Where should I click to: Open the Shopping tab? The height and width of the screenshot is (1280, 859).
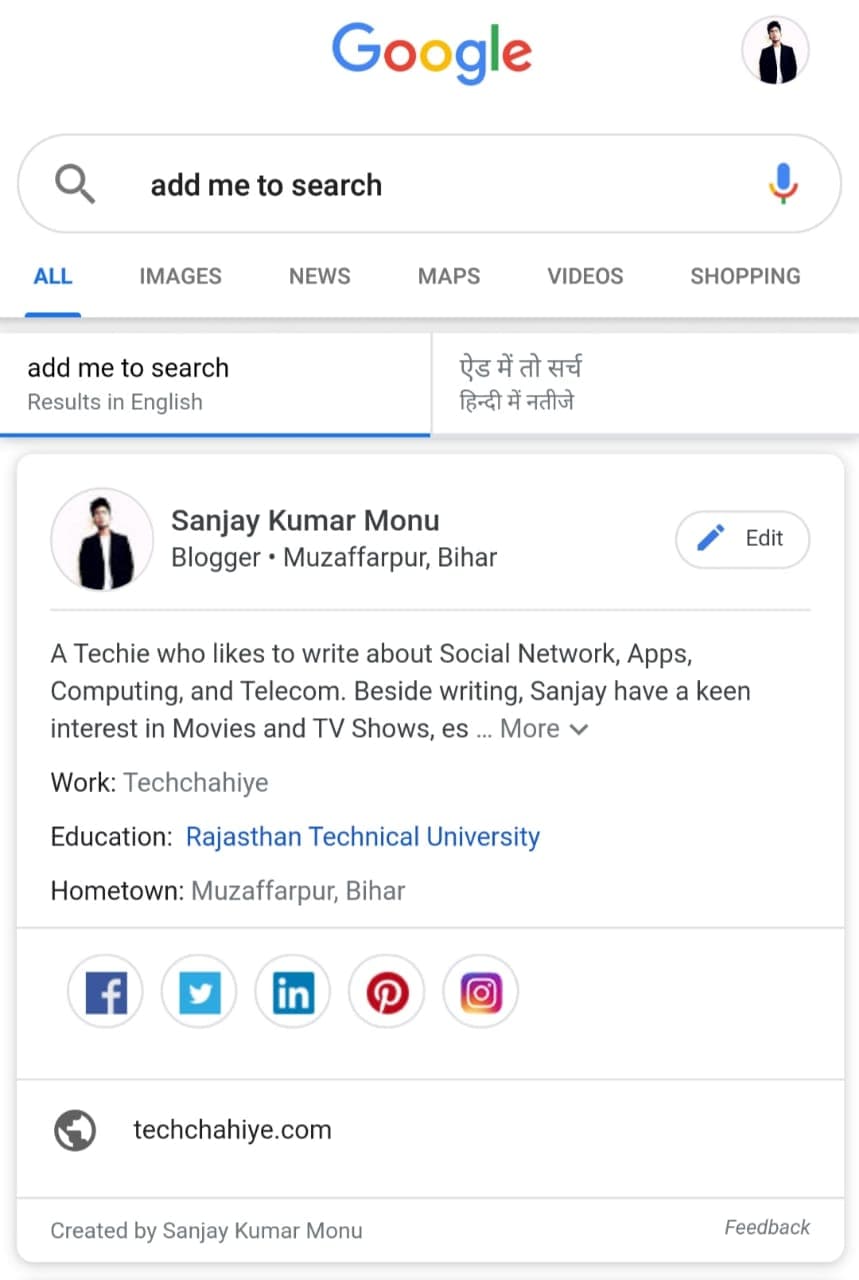coord(746,276)
